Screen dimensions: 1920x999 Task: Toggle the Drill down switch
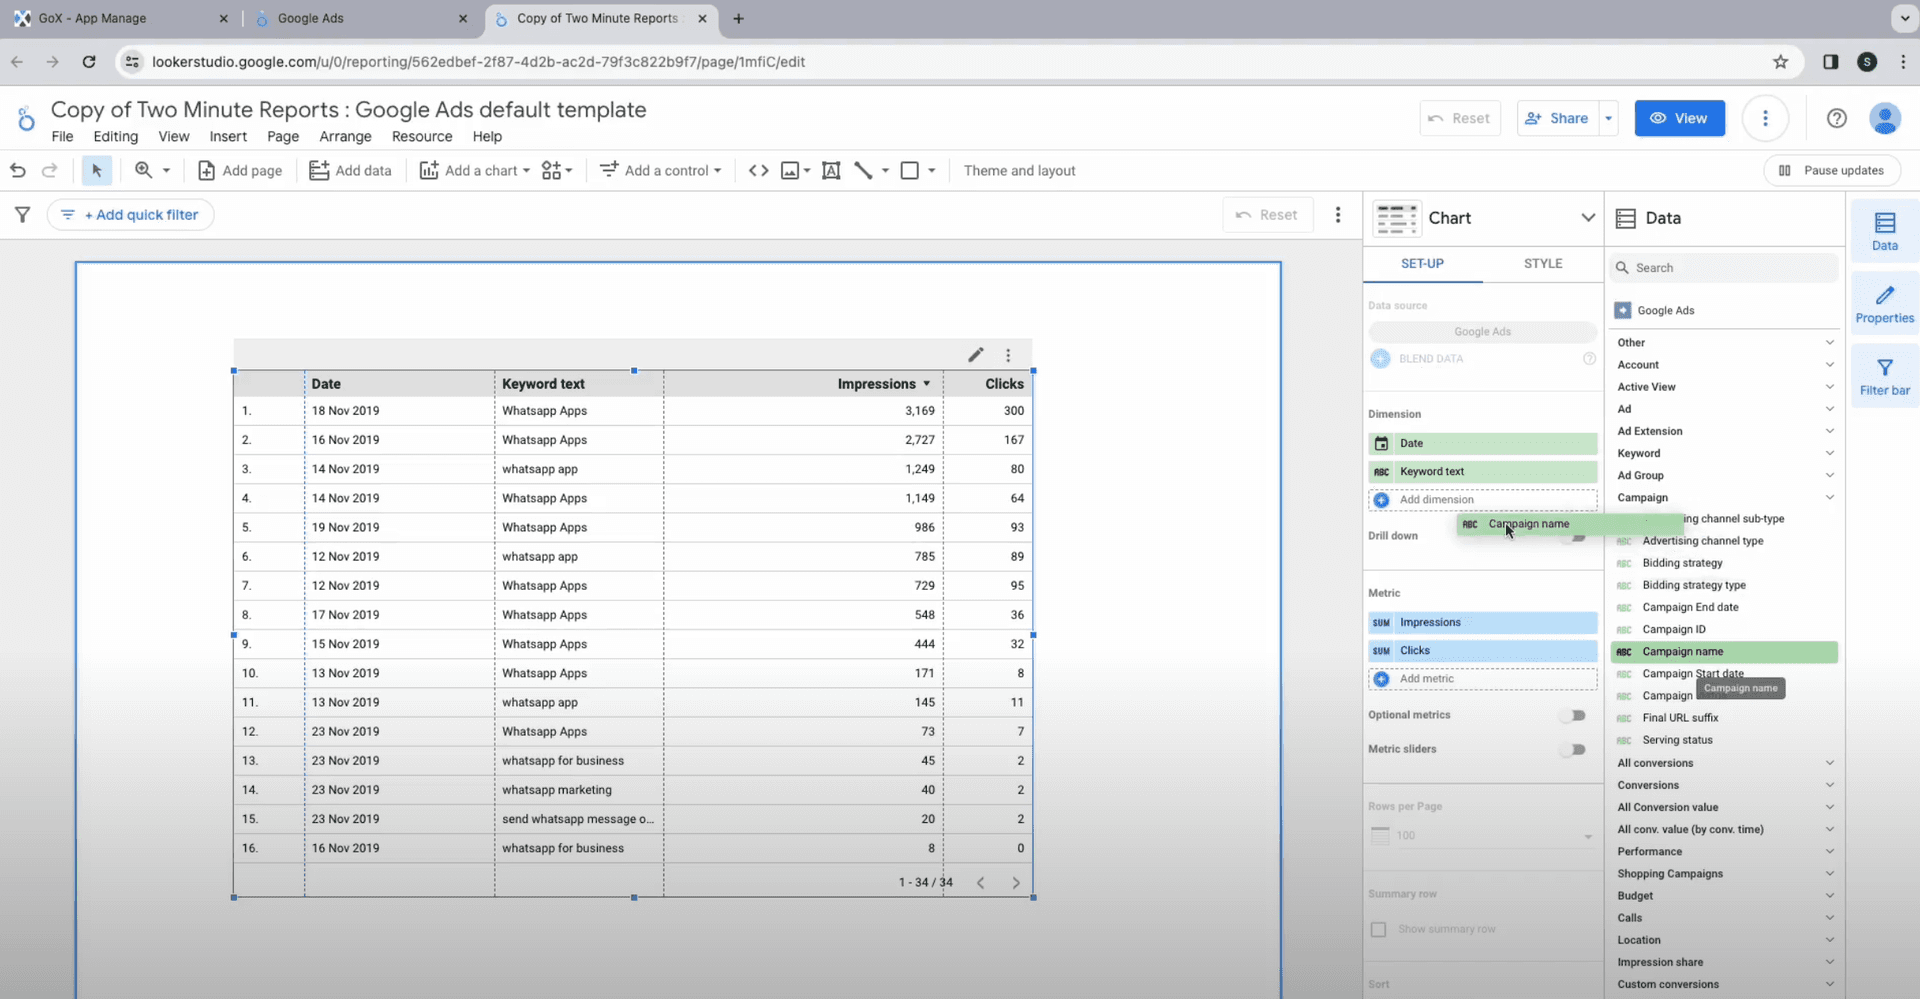(x=1574, y=537)
